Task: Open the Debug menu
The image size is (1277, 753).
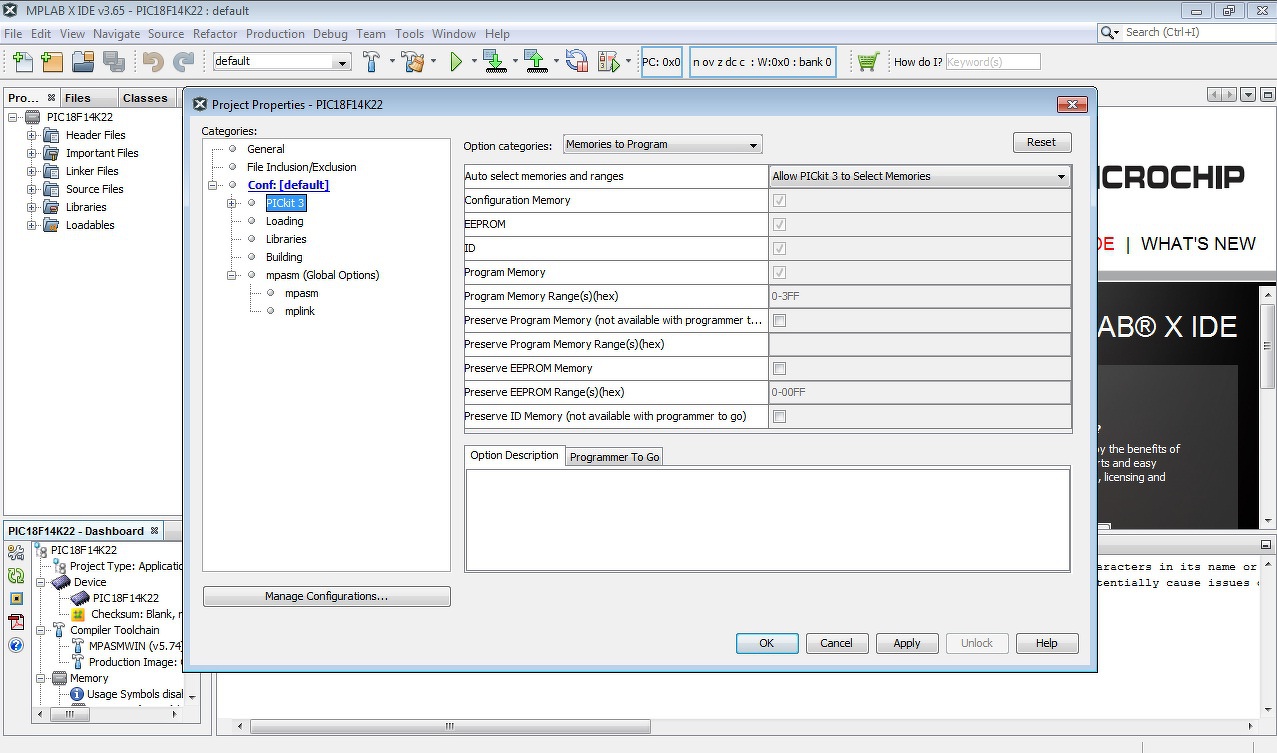Action: pyautogui.click(x=330, y=33)
